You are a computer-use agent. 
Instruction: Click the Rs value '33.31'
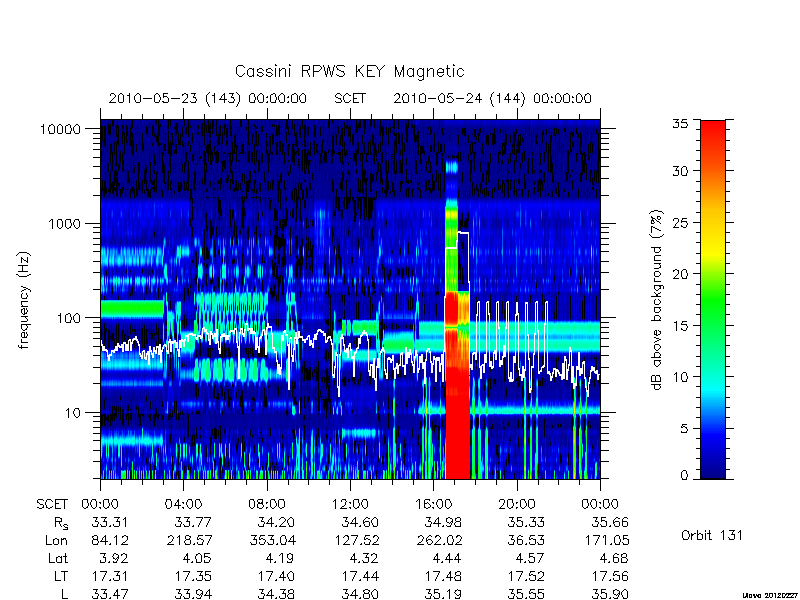(x=110, y=522)
